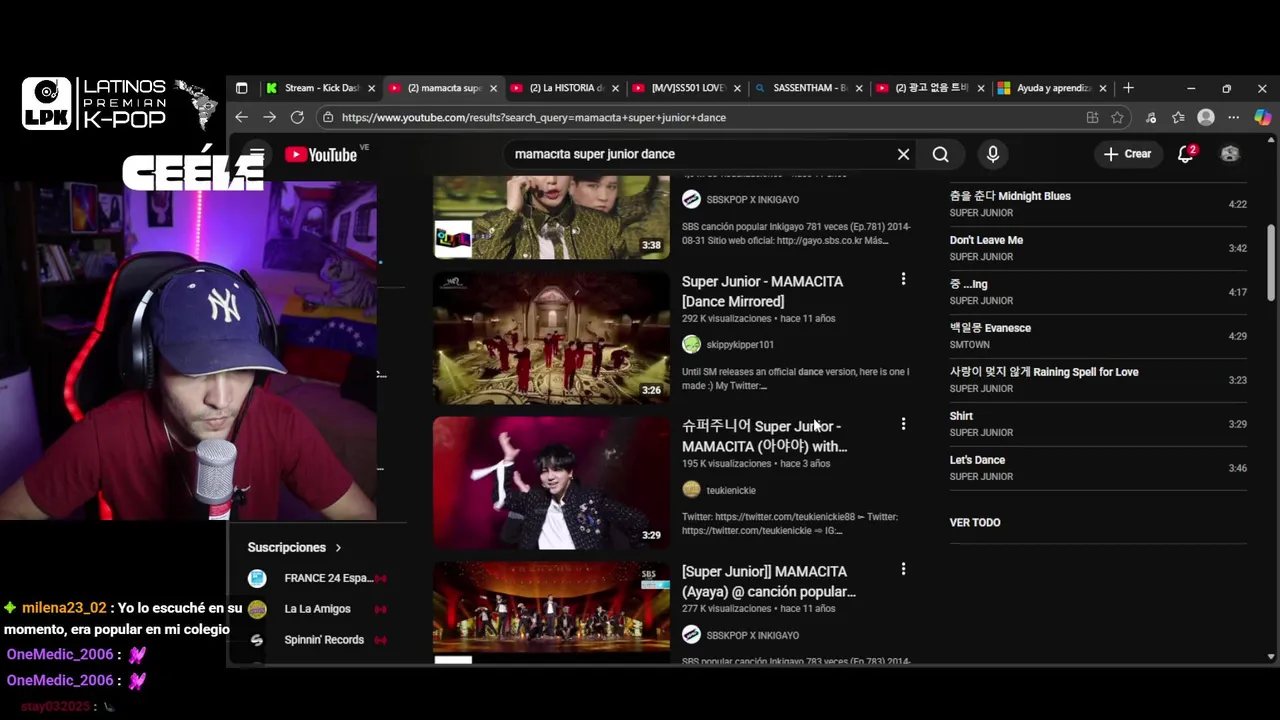The height and width of the screenshot is (720, 1280).
Task: Open skippykipper101 channel name
Action: point(740,344)
